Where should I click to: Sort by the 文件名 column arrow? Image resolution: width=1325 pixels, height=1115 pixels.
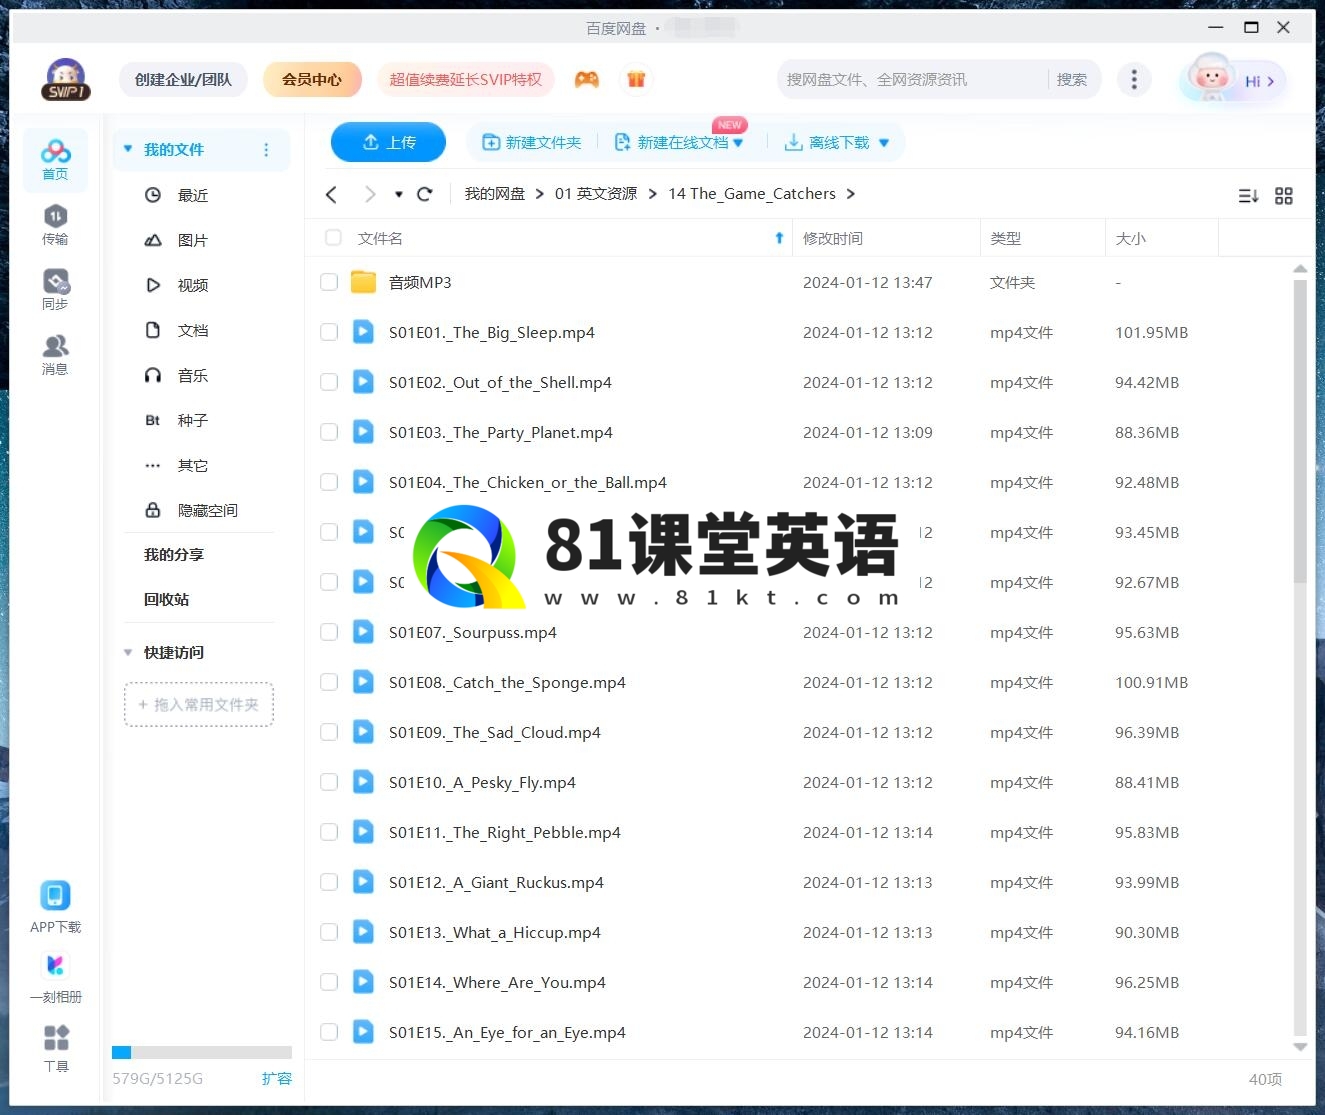(x=779, y=238)
